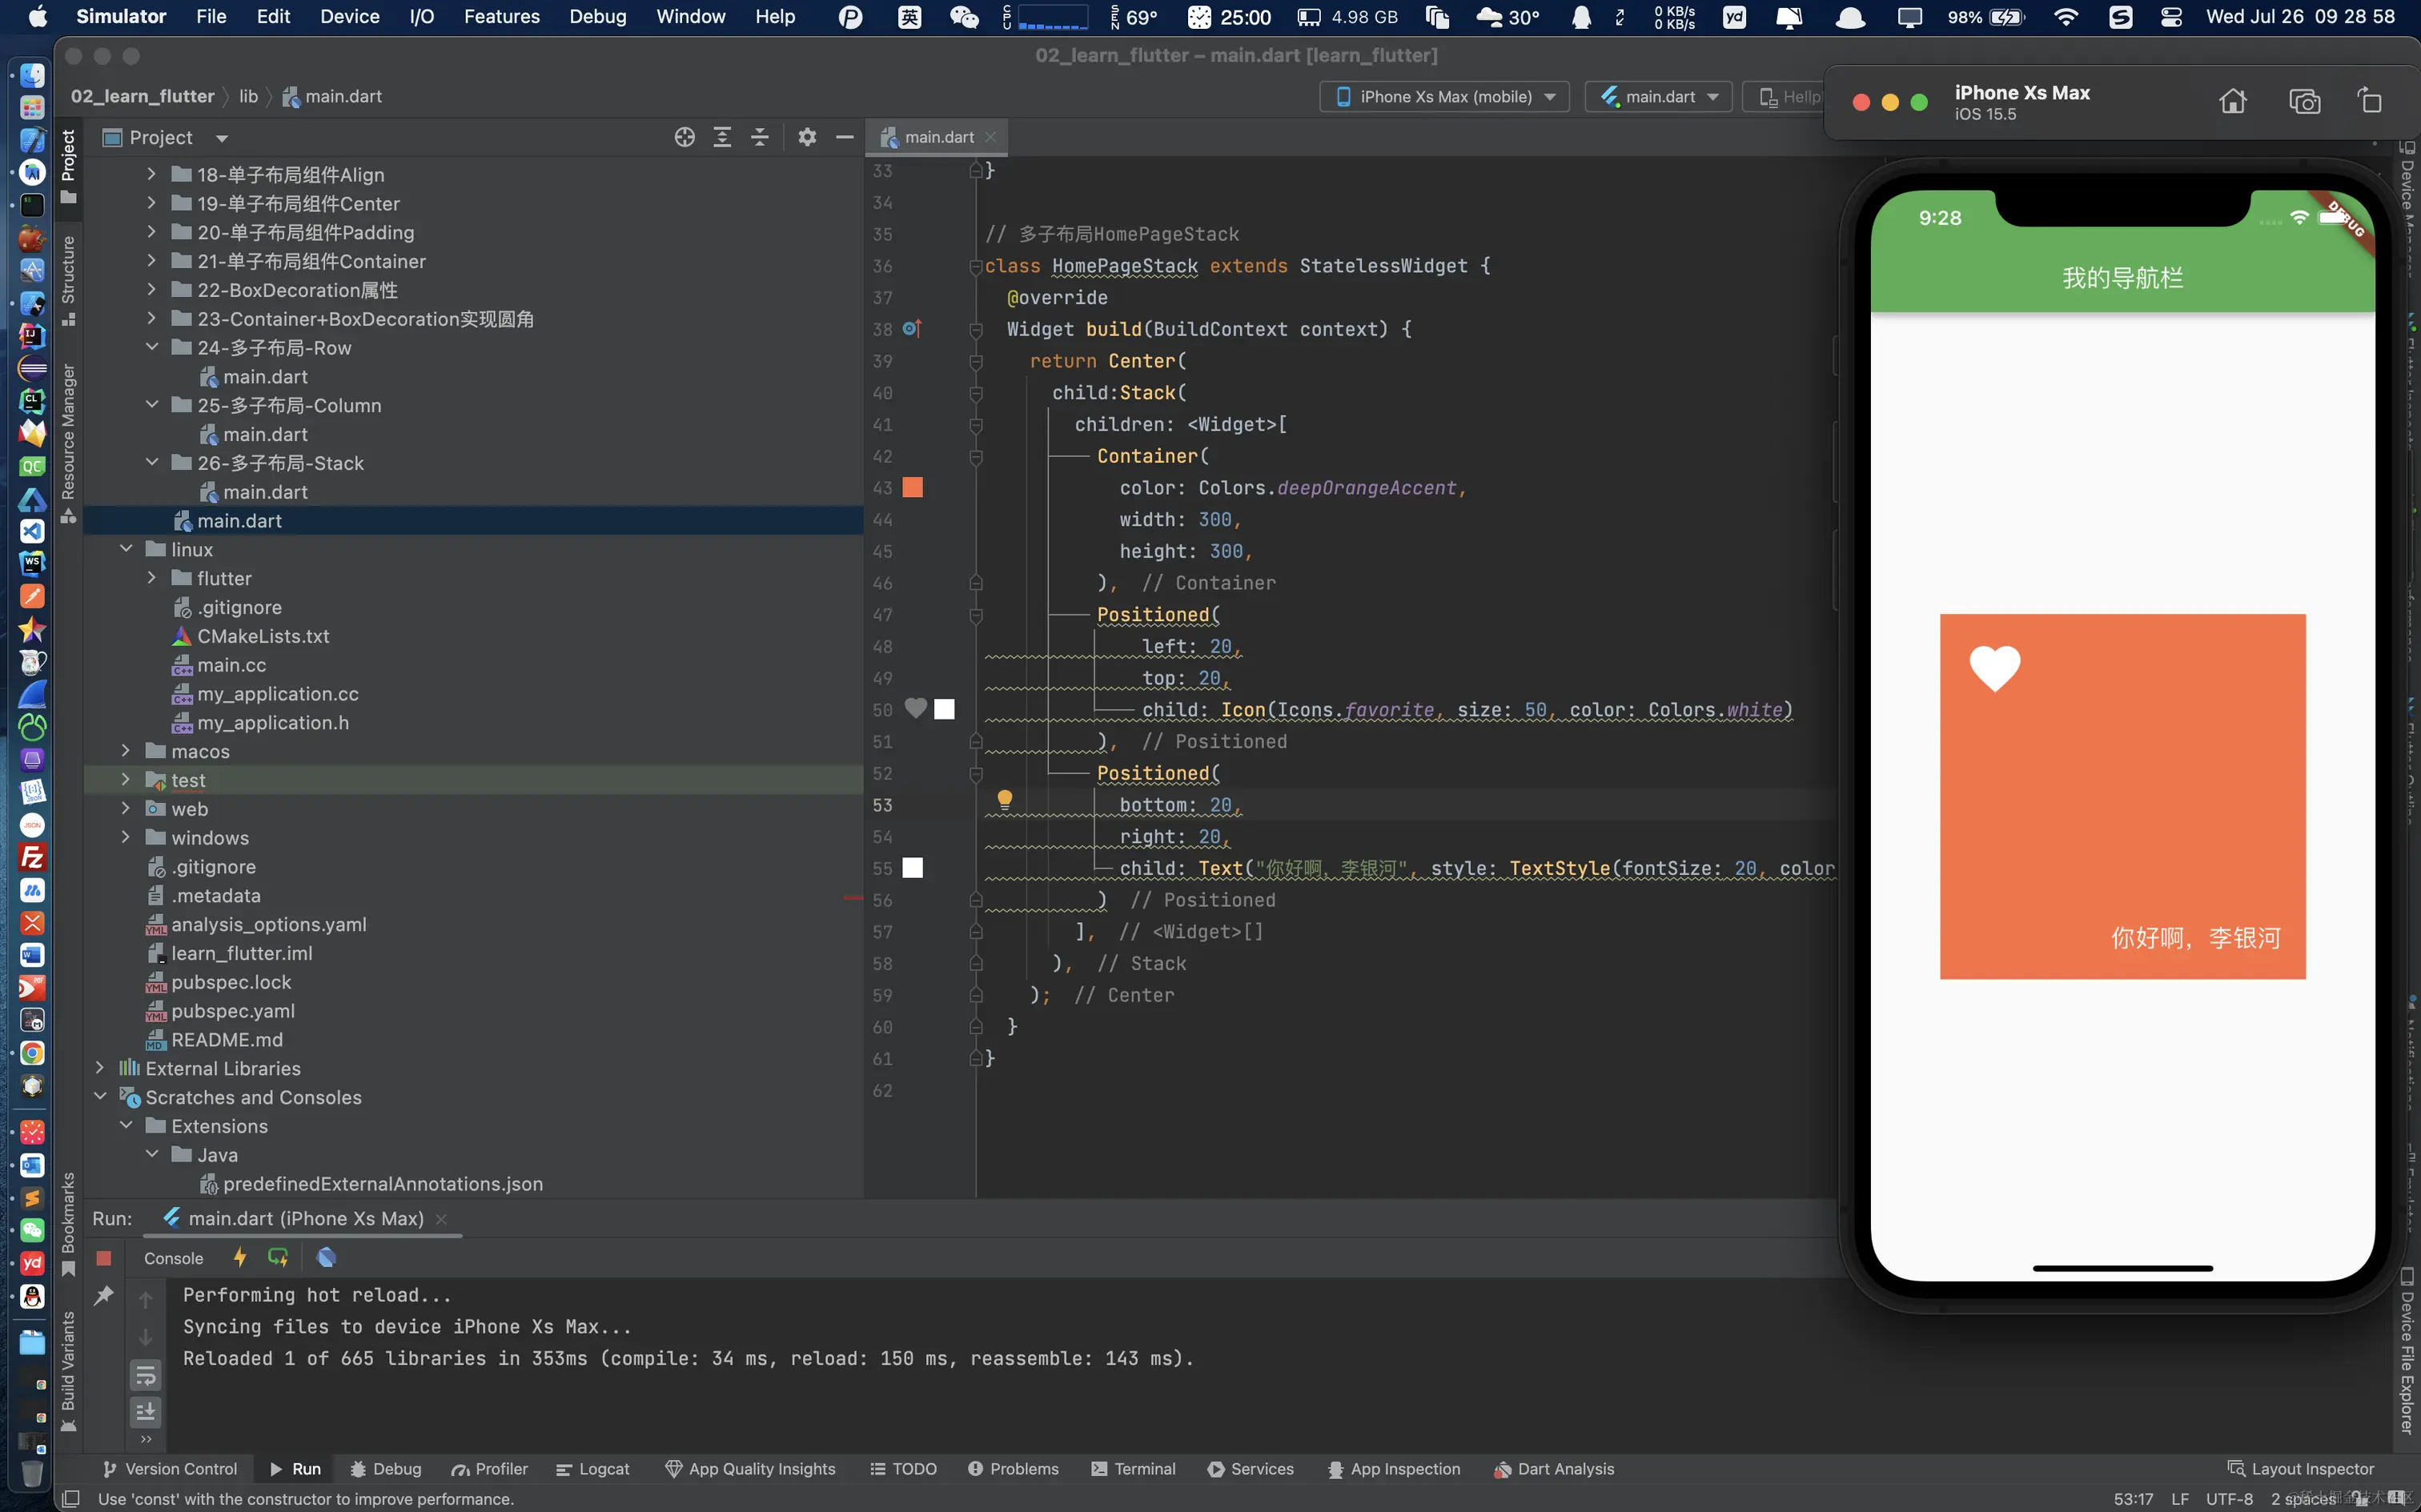The image size is (2421, 1512).
Task: Click the Flutter Hot Reload lightning icon
Action: click(x=240, y=1257)
